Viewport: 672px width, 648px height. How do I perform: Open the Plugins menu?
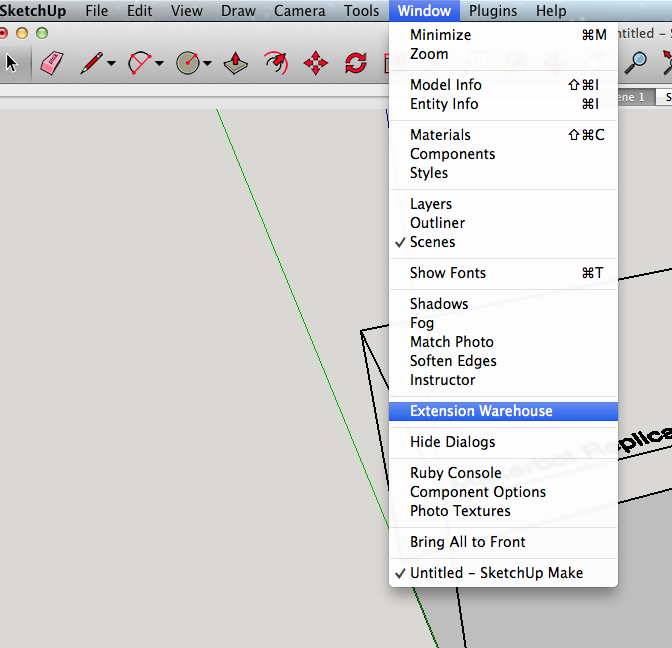(493, 11)
